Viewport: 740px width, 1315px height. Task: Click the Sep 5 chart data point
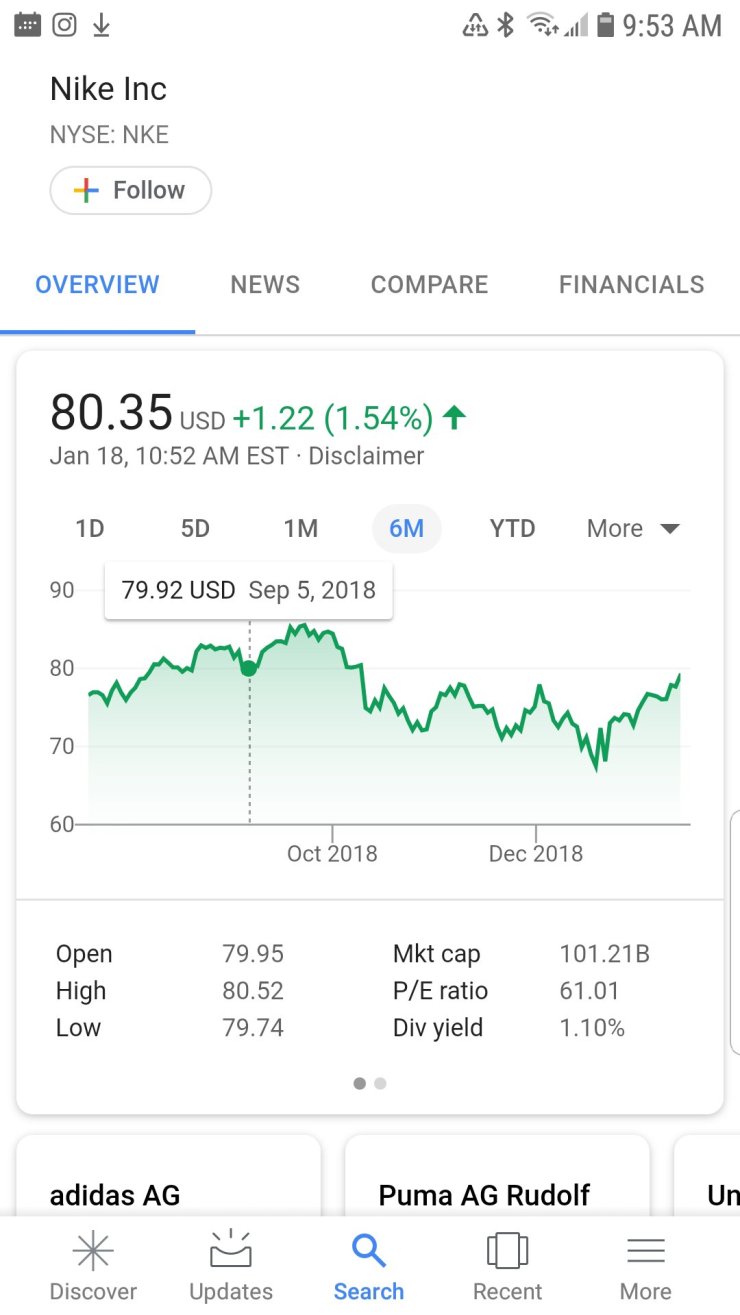pos(249,668)
